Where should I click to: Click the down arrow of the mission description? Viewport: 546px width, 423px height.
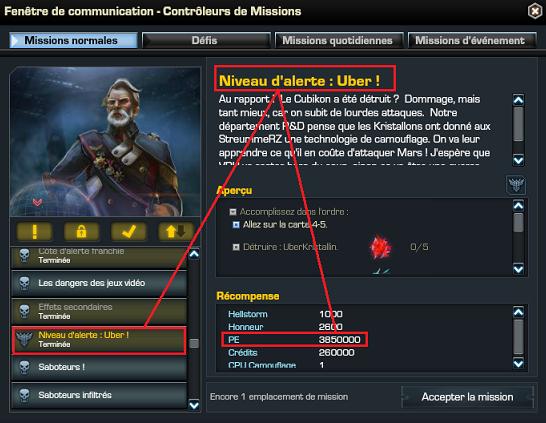click(518, 160)
